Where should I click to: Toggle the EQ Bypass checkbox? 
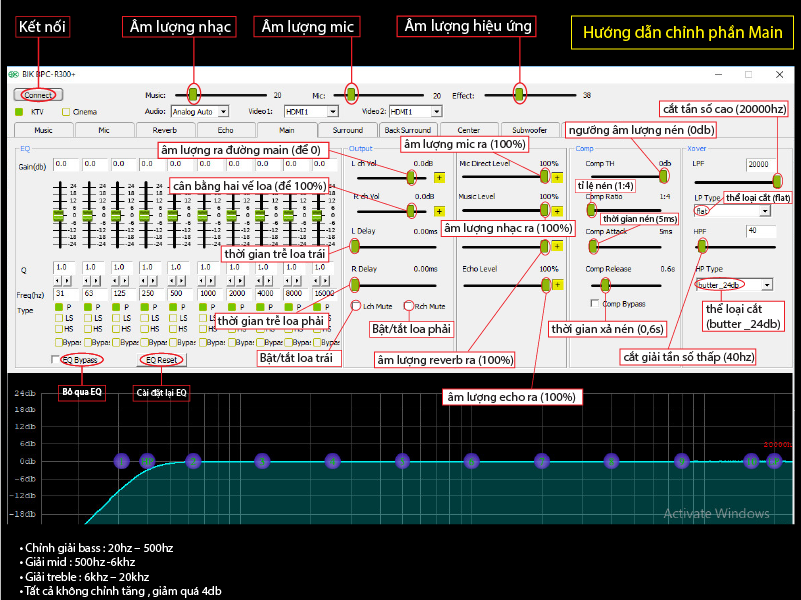pos(55,360)
